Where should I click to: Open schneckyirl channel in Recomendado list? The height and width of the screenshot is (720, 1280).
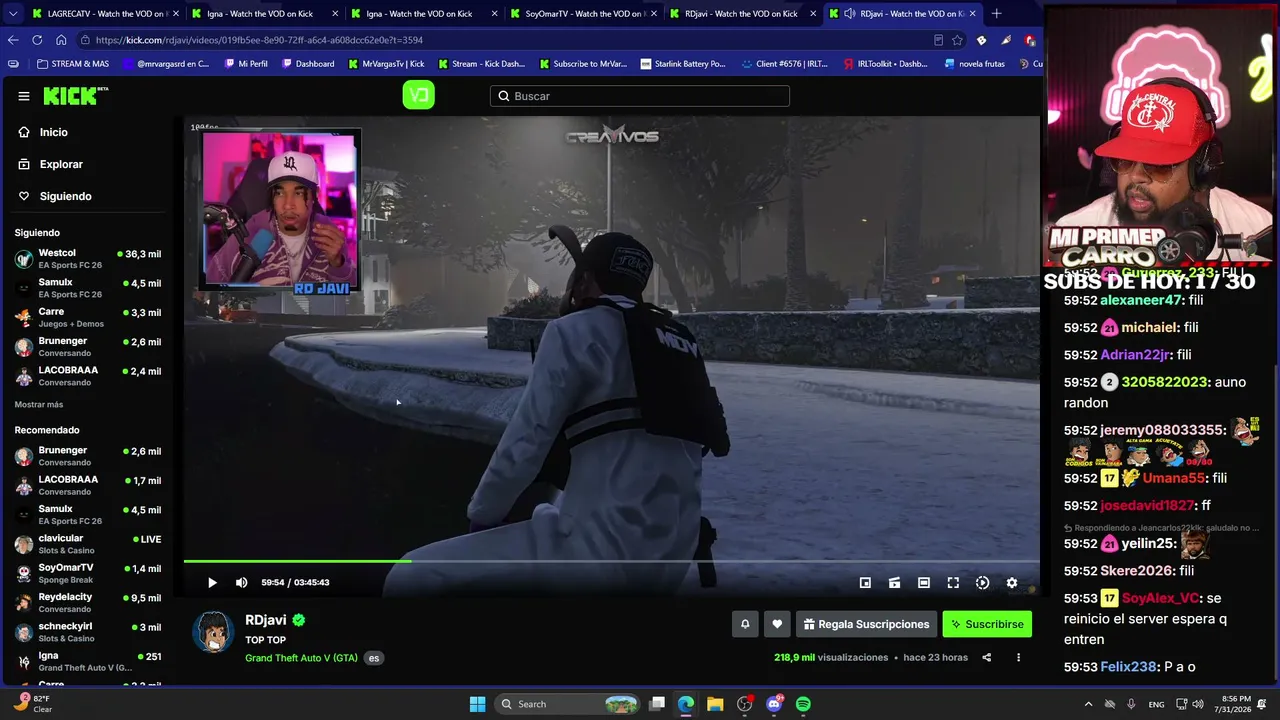(88, 632)
